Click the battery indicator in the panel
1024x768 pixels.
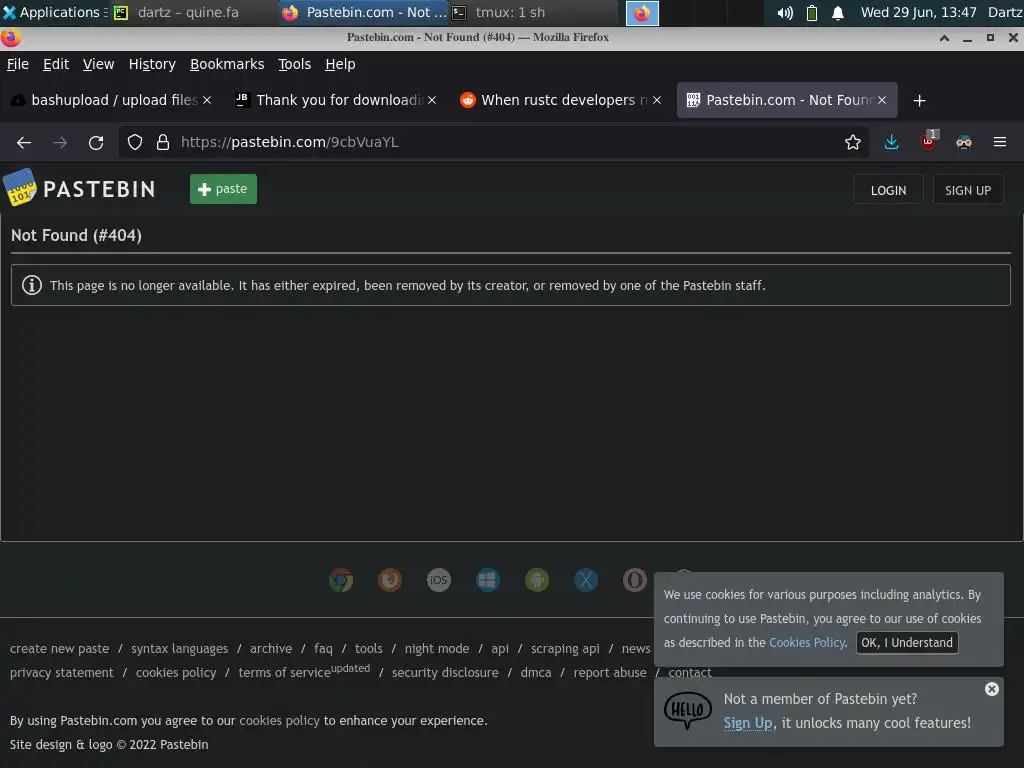pos(812,12)
